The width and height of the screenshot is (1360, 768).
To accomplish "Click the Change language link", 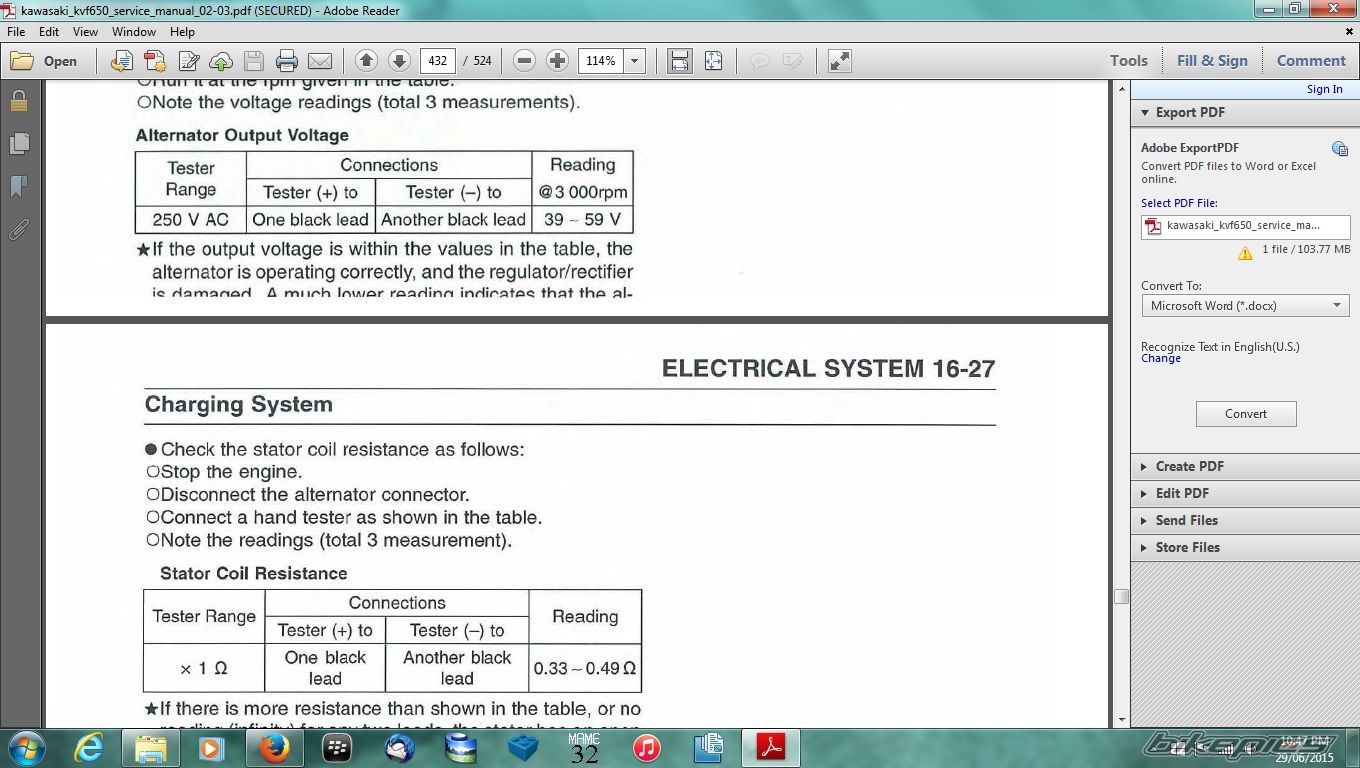I will [x=1161, y=358].
